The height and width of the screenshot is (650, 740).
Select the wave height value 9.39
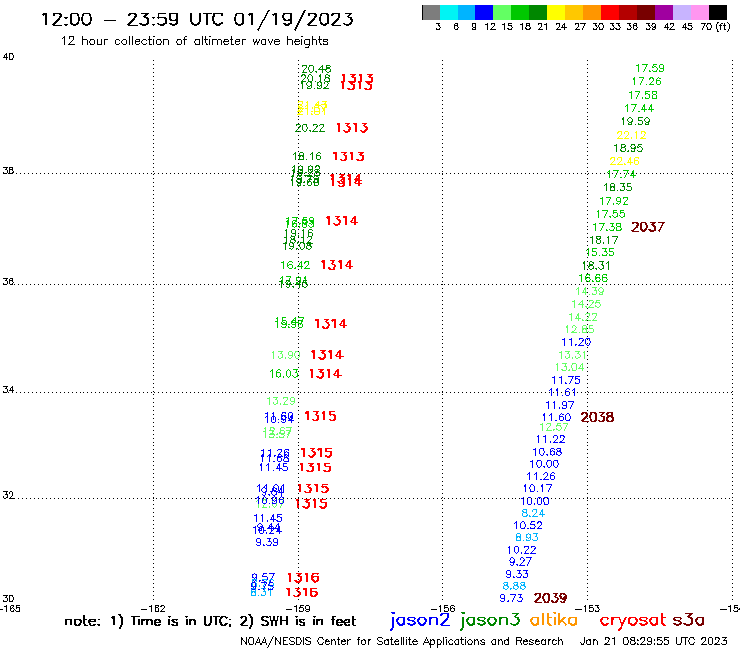(x=267, y=543)
